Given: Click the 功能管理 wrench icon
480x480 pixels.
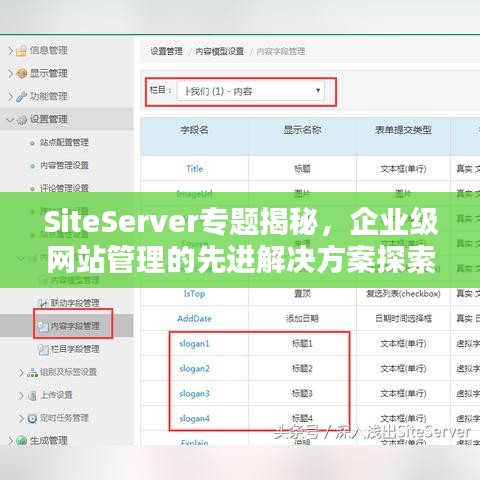Looking at the screenshot, I should point(21,97).
